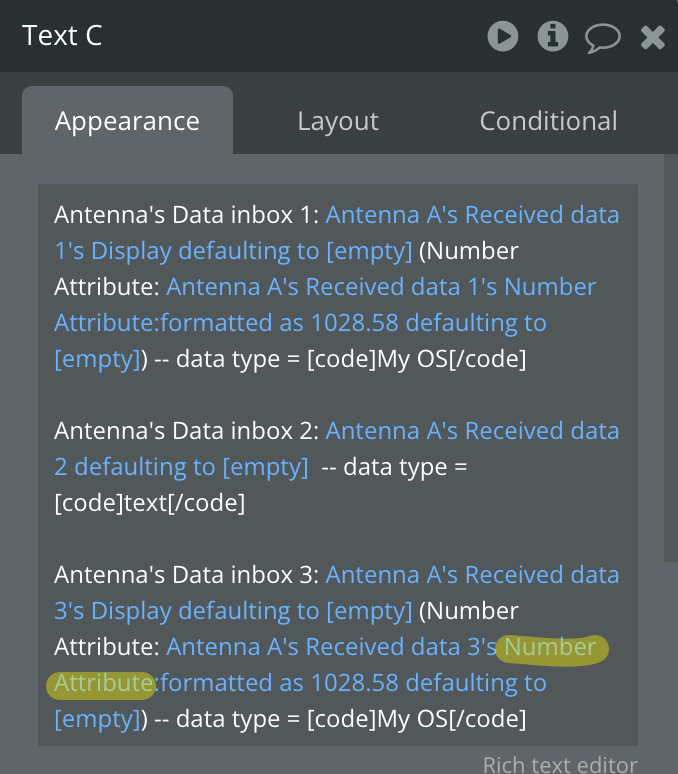Click the play icon in the header
This screenshot has width=678, height=774.
click(x=502, y=37)
